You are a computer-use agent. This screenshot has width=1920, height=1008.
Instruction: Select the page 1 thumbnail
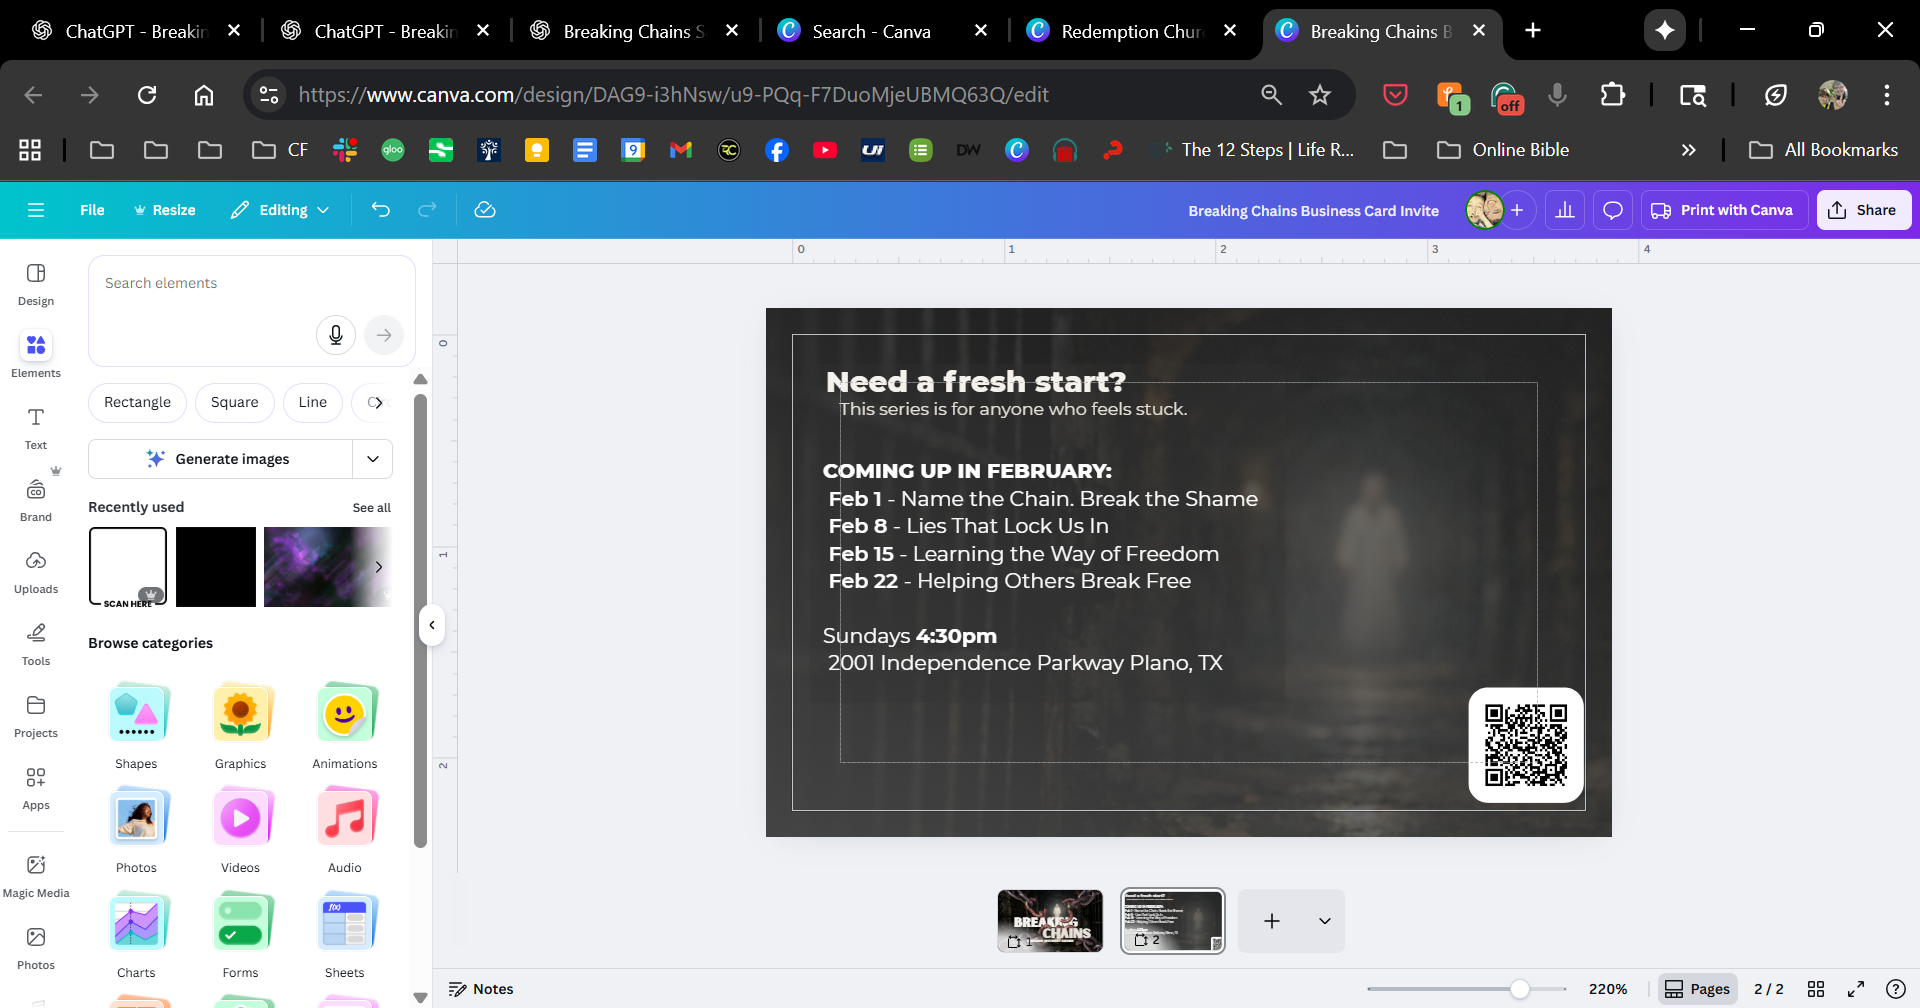click(1050, 920)
